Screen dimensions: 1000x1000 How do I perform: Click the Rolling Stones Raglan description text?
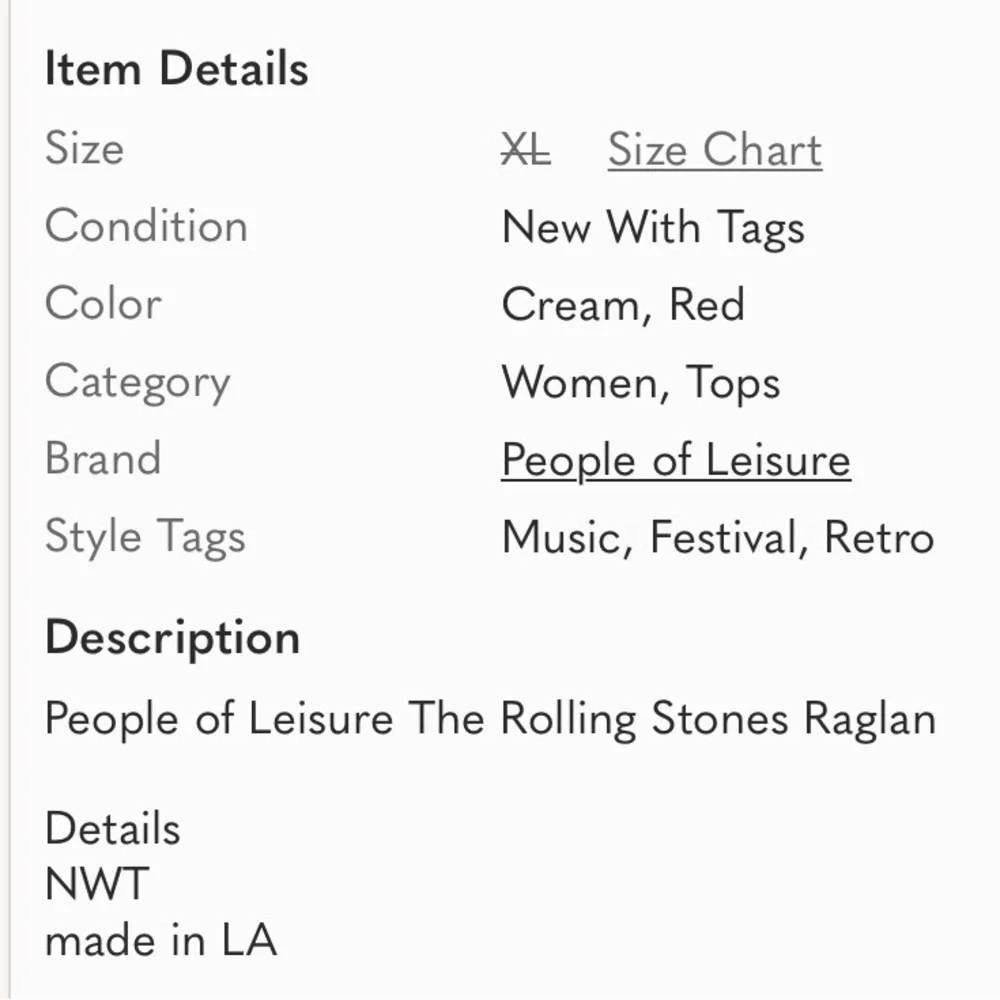tap(490, 719)
